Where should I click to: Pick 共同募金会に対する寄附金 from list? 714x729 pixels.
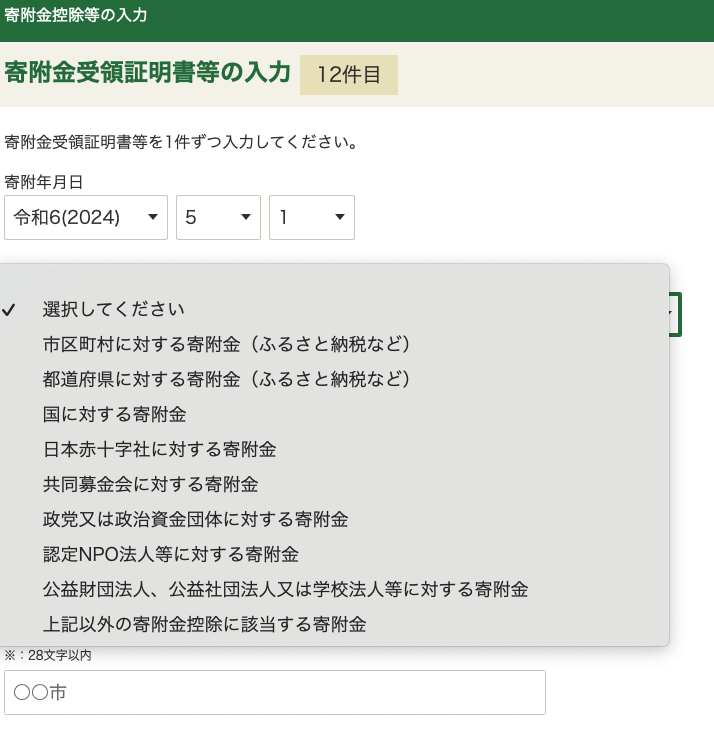tap(150, 485)
